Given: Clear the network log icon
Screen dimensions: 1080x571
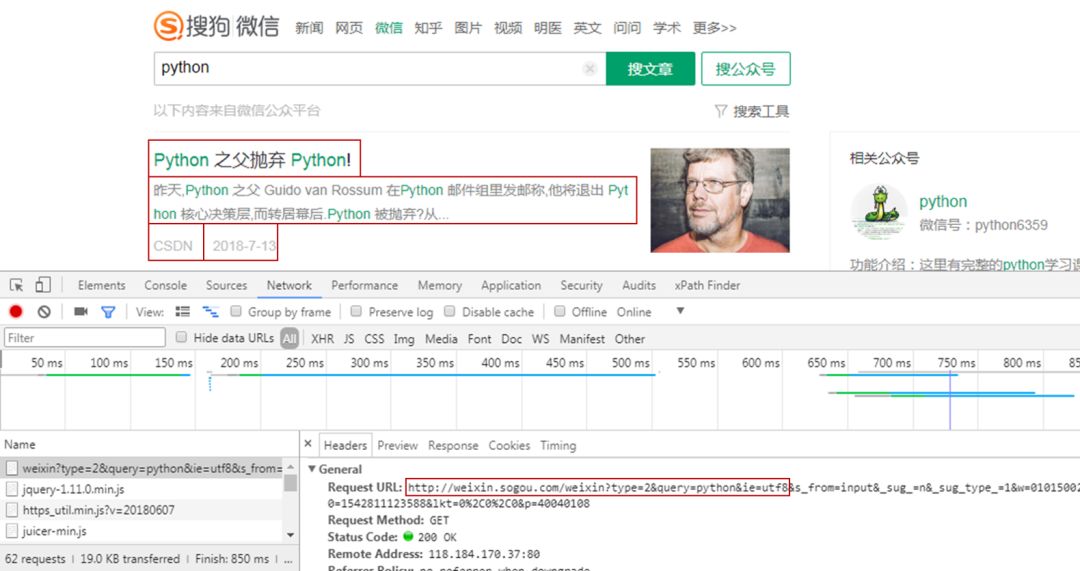Looking at the screenshot, I should click(44, 312).
